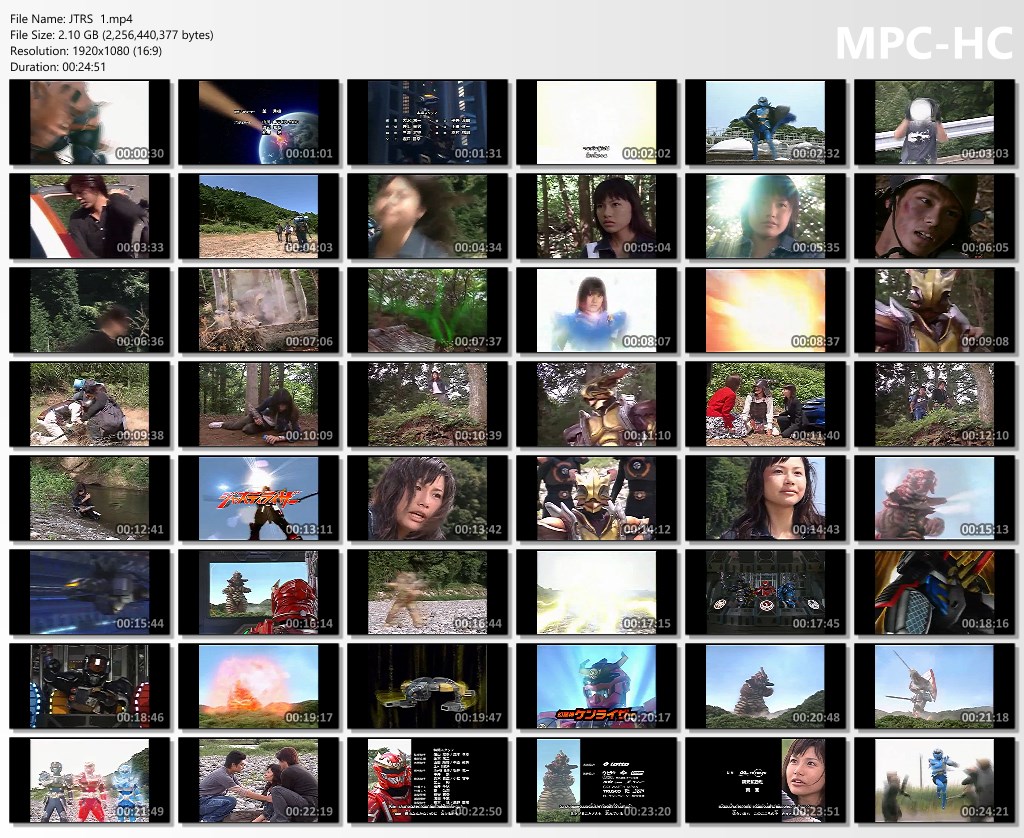Select the thumbnail timestamped 00:01:31
This screenshot has height=838, width=1024.
coord(428,122)
